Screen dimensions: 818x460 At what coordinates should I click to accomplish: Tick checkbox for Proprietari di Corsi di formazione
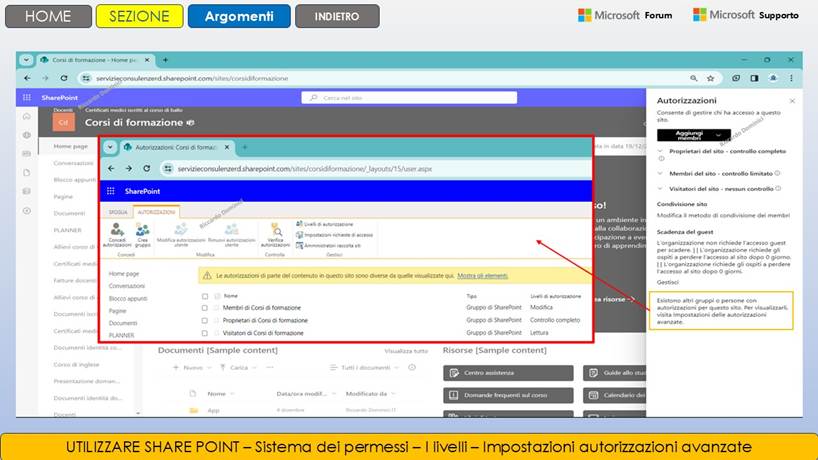(x=204, y=320)
